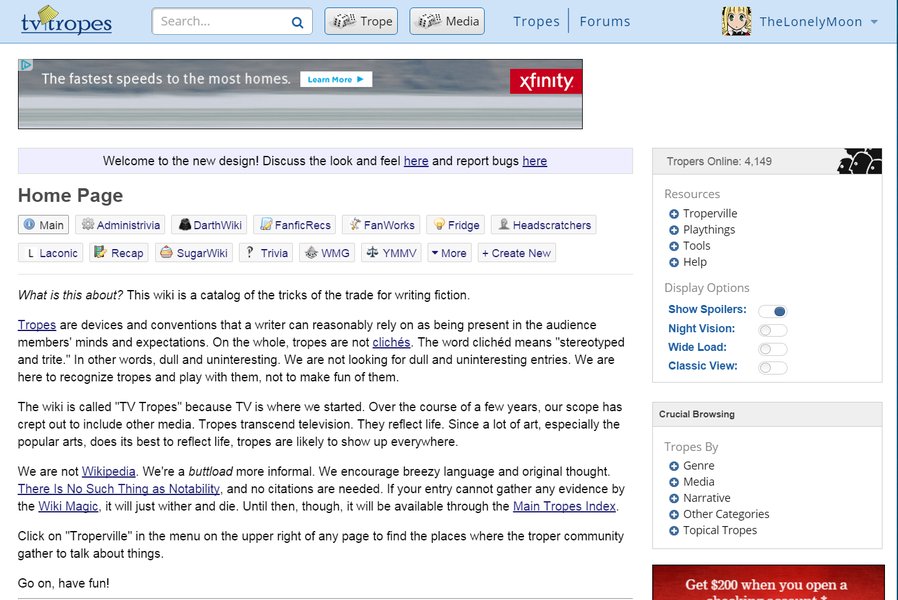Enable the Night Vision switch
The image size is (898, 600).
773,330
